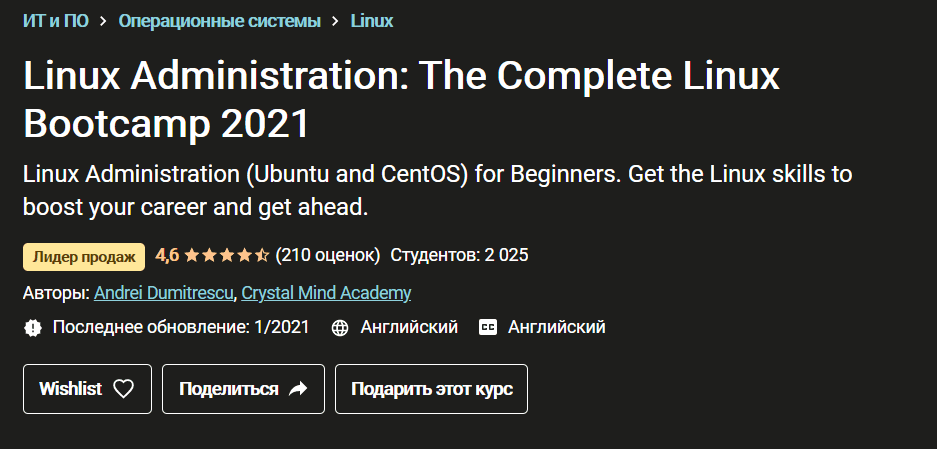This screenshot has height=449, width=937.
Task: Go to Операционные системы category
Action: coord(219,20)
